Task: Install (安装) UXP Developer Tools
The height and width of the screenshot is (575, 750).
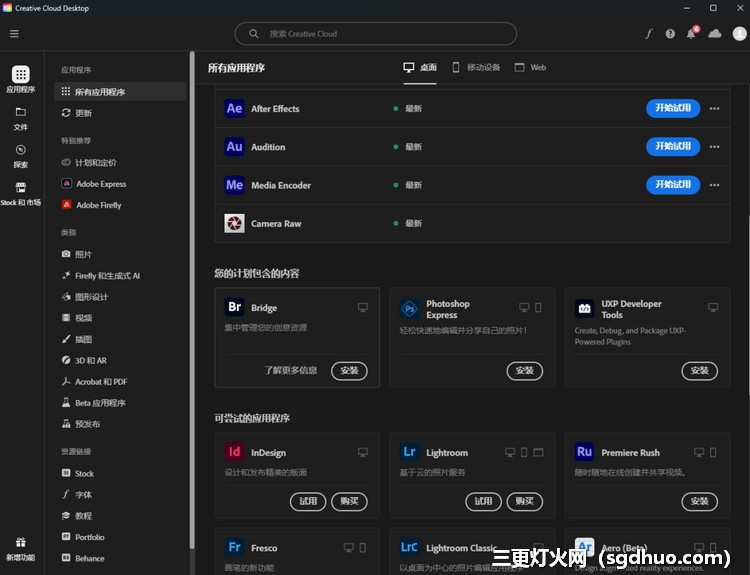Action: pyautogui.click(x=700, y=371)
